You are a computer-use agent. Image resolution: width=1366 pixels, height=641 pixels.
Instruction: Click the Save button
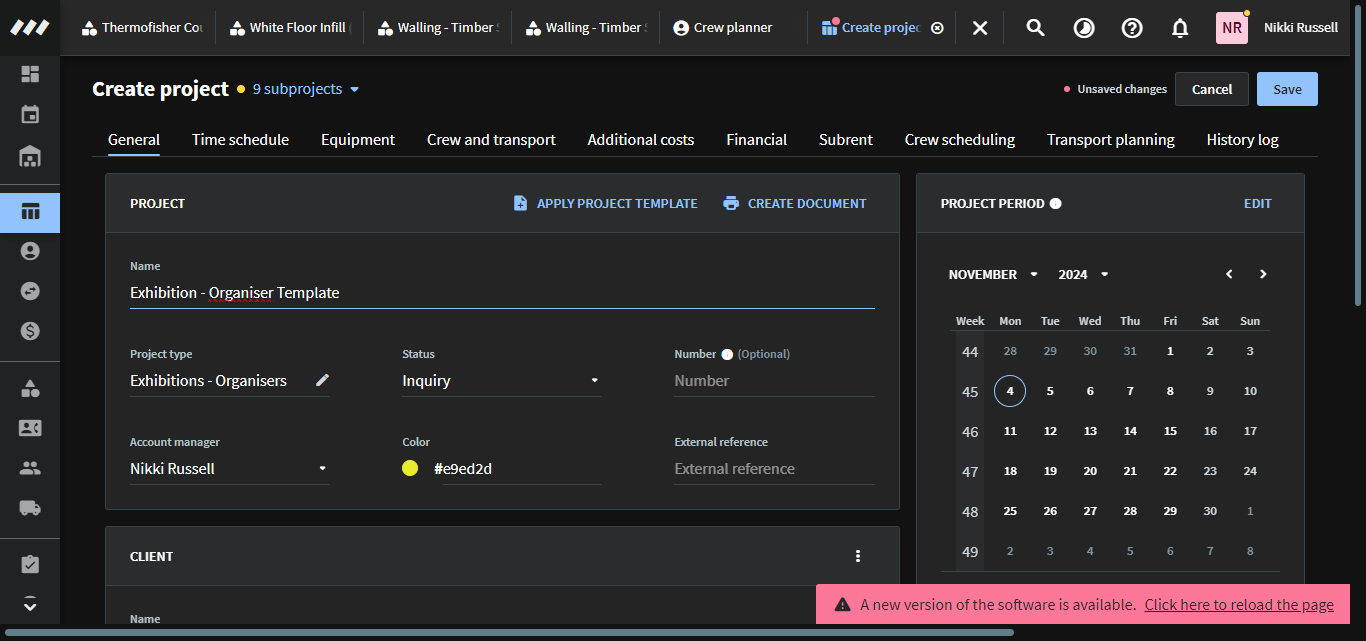point(1287,89)
